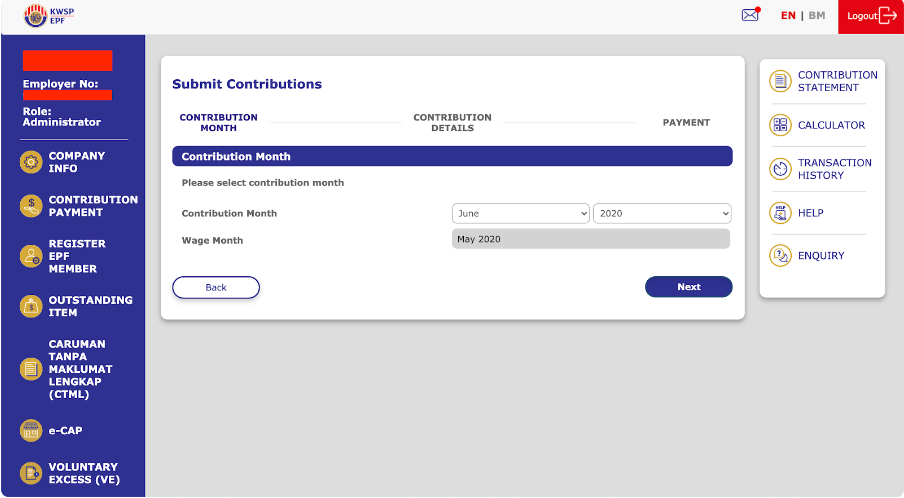This screenshot has height=498, width=904.
Task: Click the Register EPF Member person icon
Action: (x=31, y=256)
